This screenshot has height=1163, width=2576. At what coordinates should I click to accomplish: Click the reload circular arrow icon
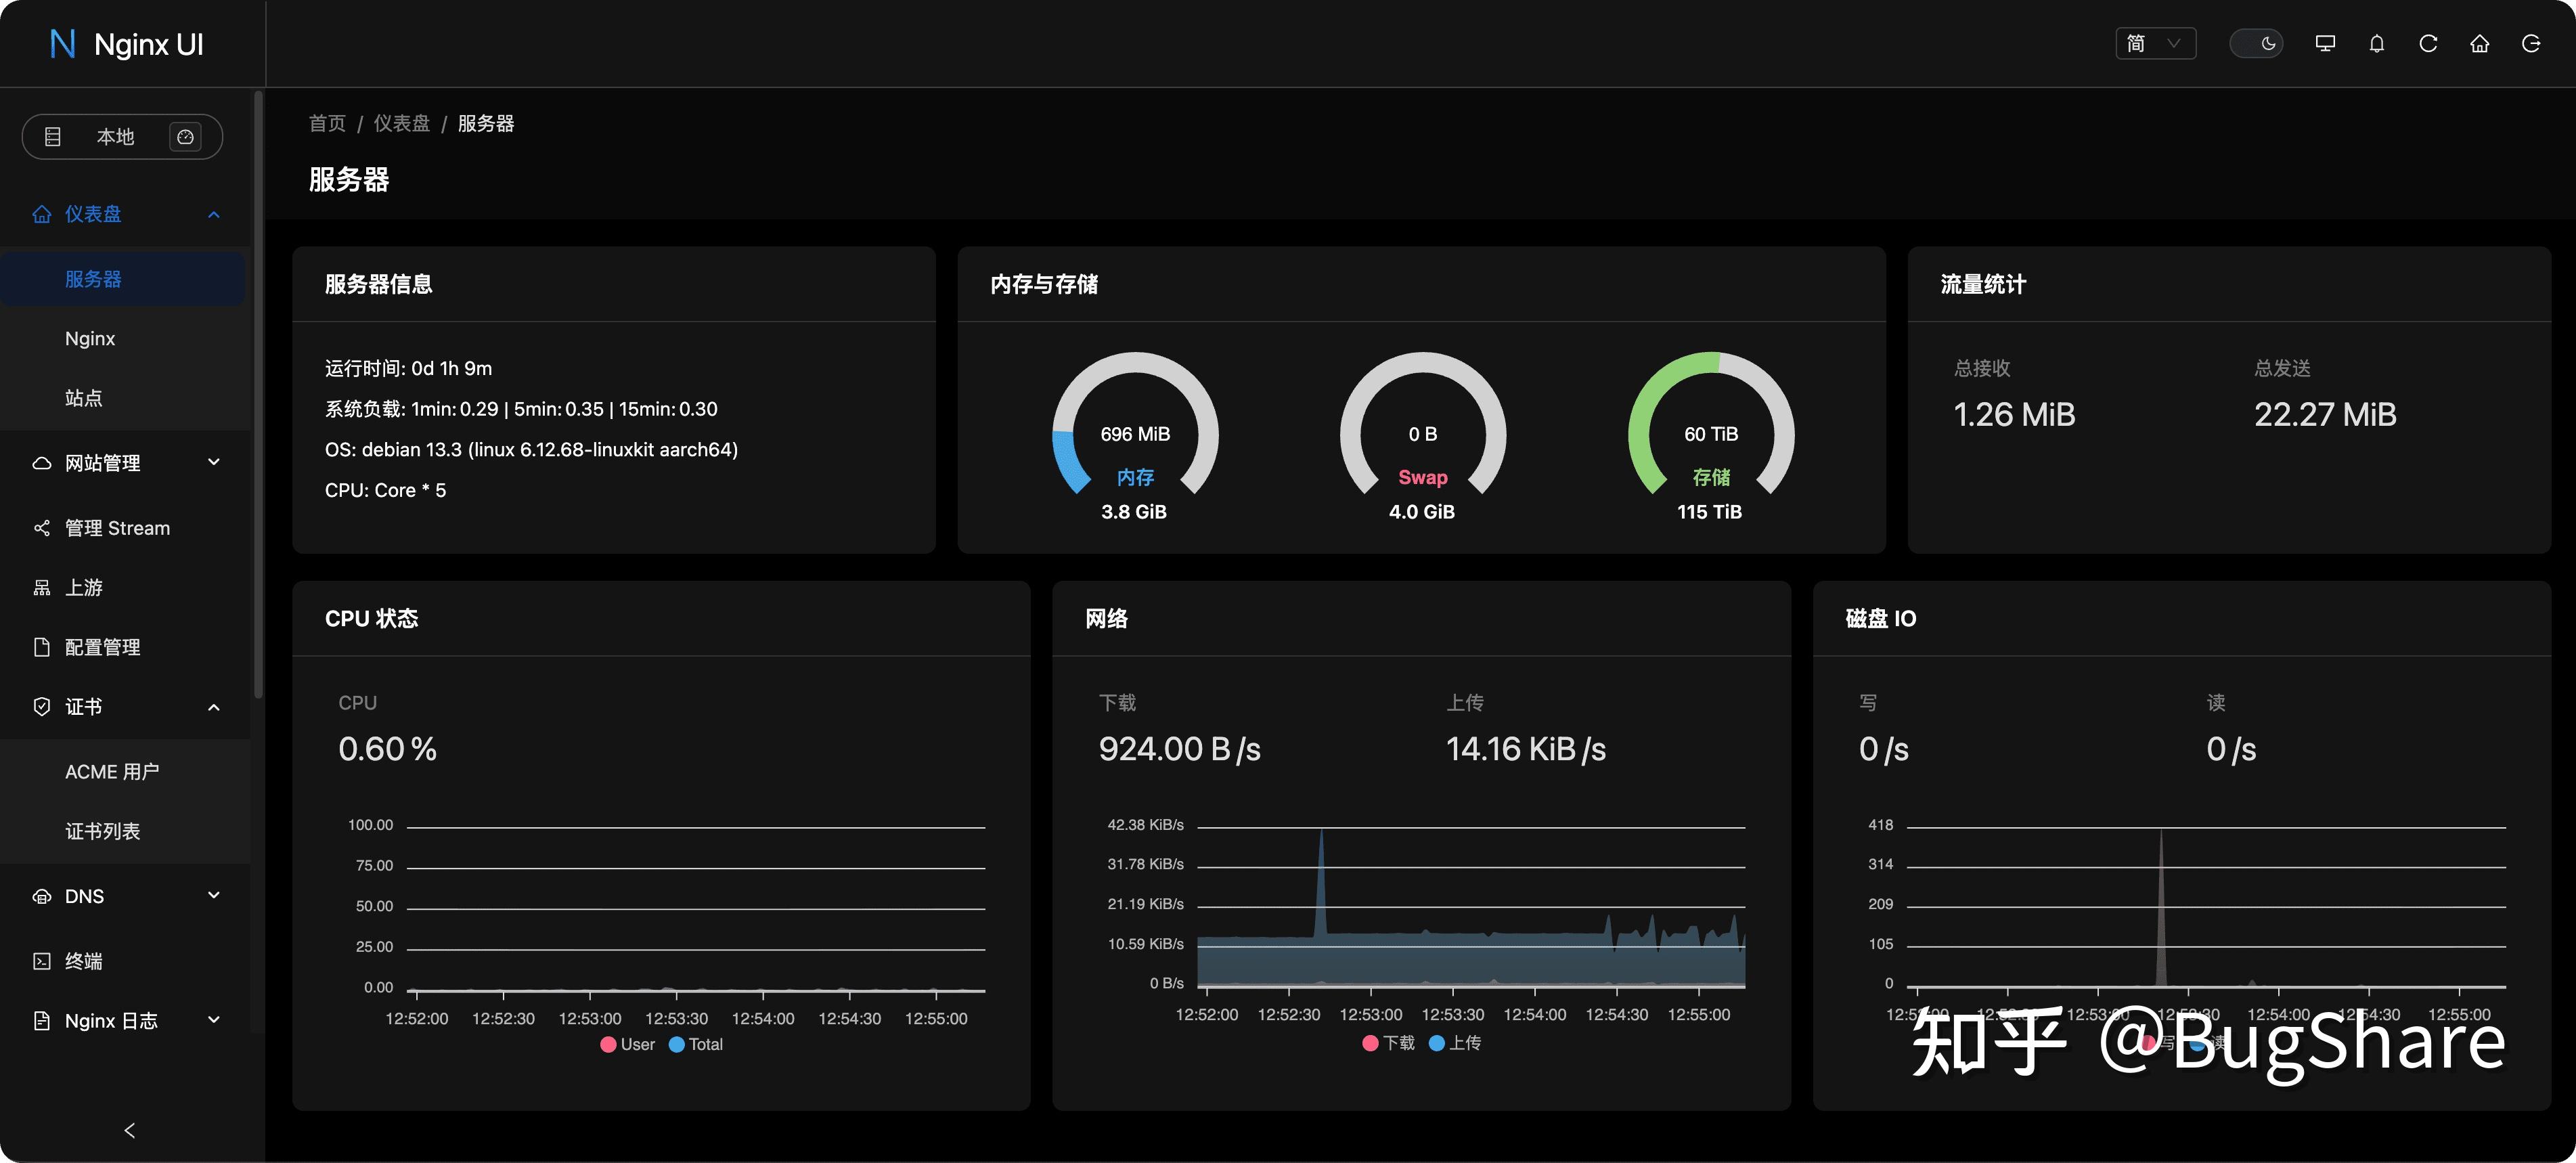coord(2428,43)
